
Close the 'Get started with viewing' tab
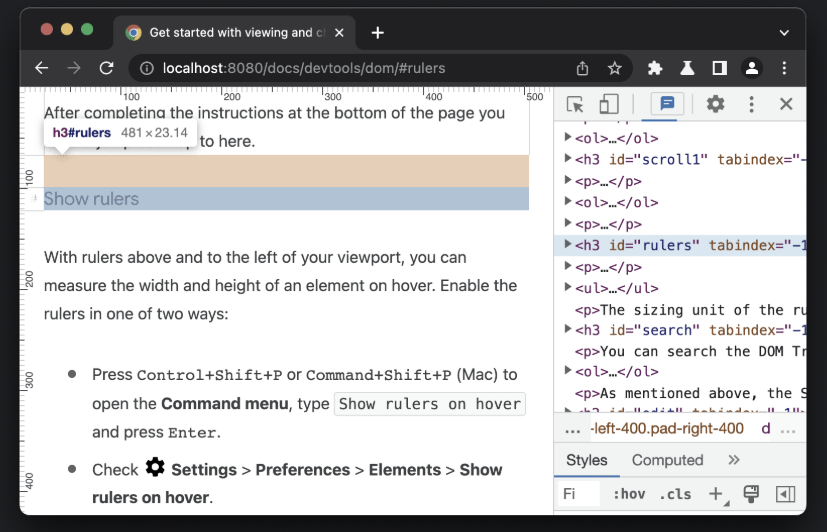click(339, 33)
